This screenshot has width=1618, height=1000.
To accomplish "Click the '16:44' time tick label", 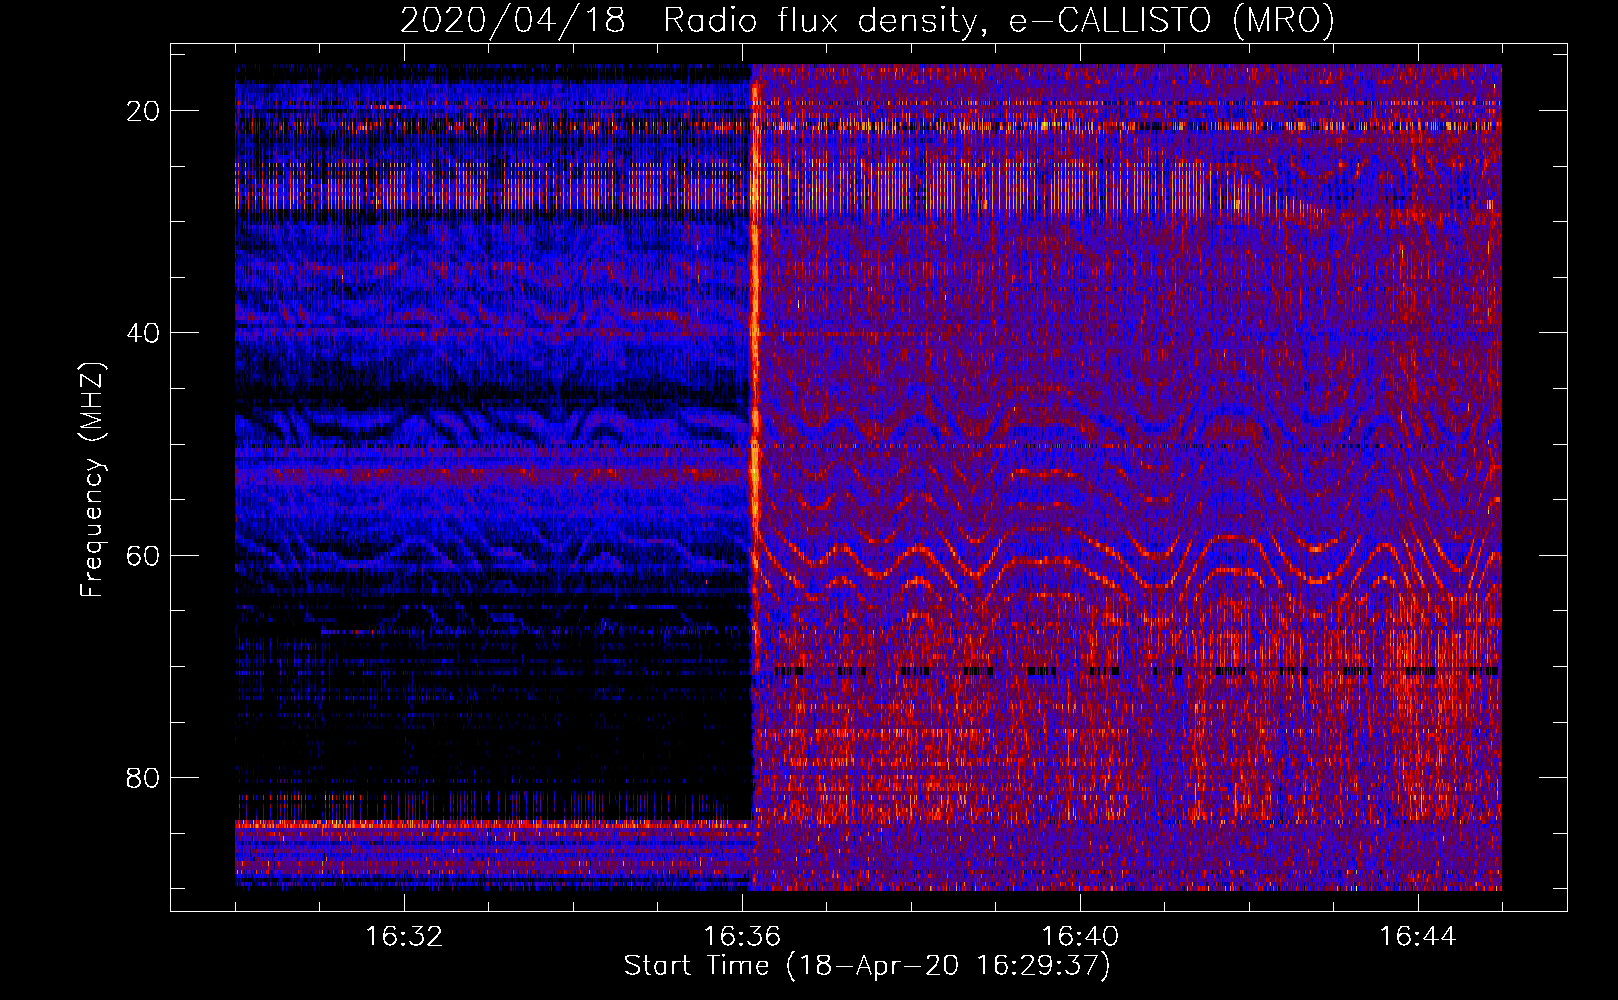I will [1418, 937].
